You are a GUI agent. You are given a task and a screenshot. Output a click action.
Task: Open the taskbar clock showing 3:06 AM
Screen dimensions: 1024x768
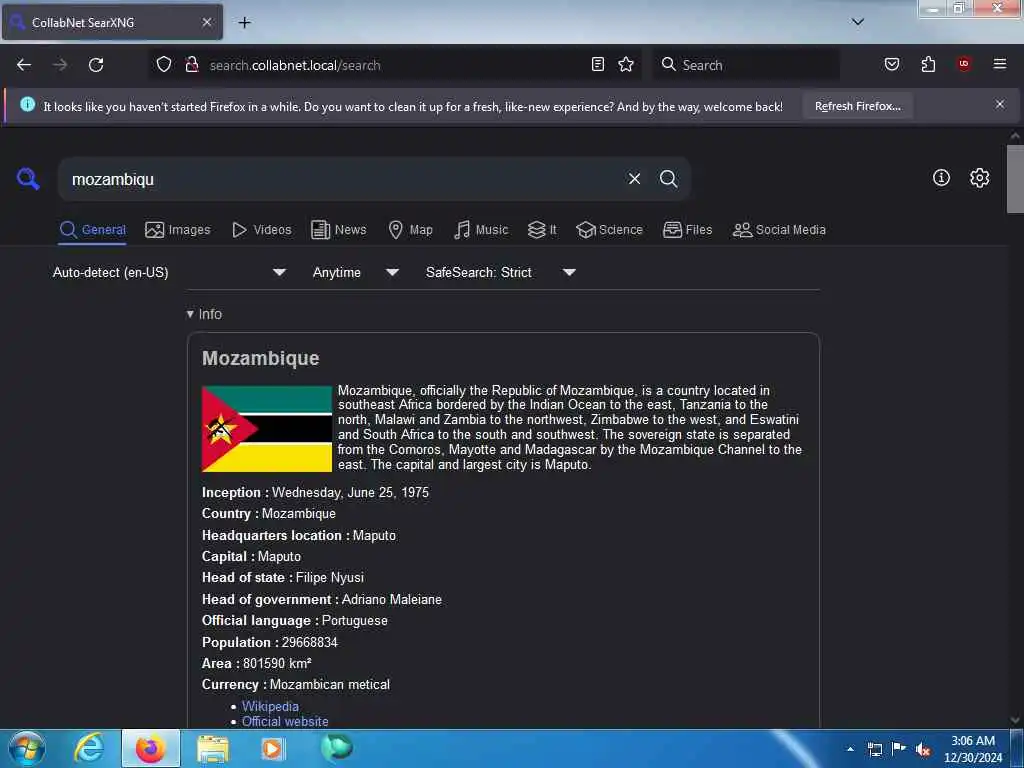(x=973, y=749)
